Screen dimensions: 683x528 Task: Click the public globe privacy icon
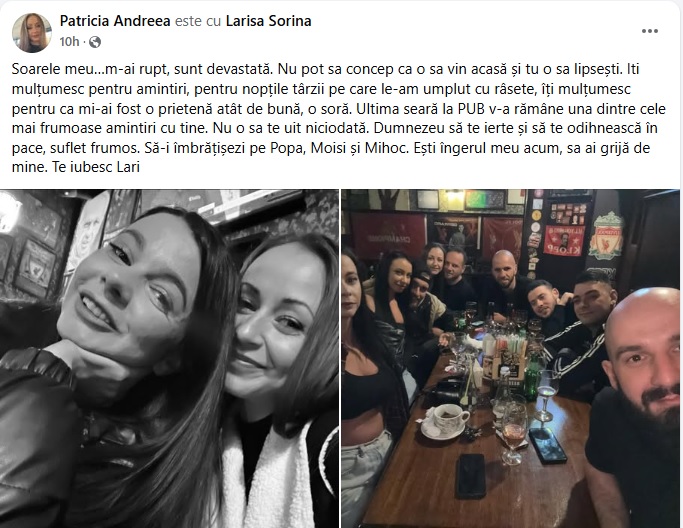pyautogui.click(x=95, y=42)
